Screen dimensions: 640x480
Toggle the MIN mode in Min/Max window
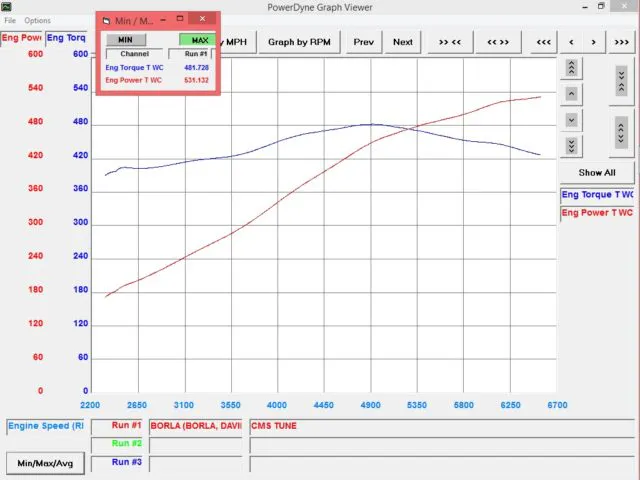click(x=126, y=40)
